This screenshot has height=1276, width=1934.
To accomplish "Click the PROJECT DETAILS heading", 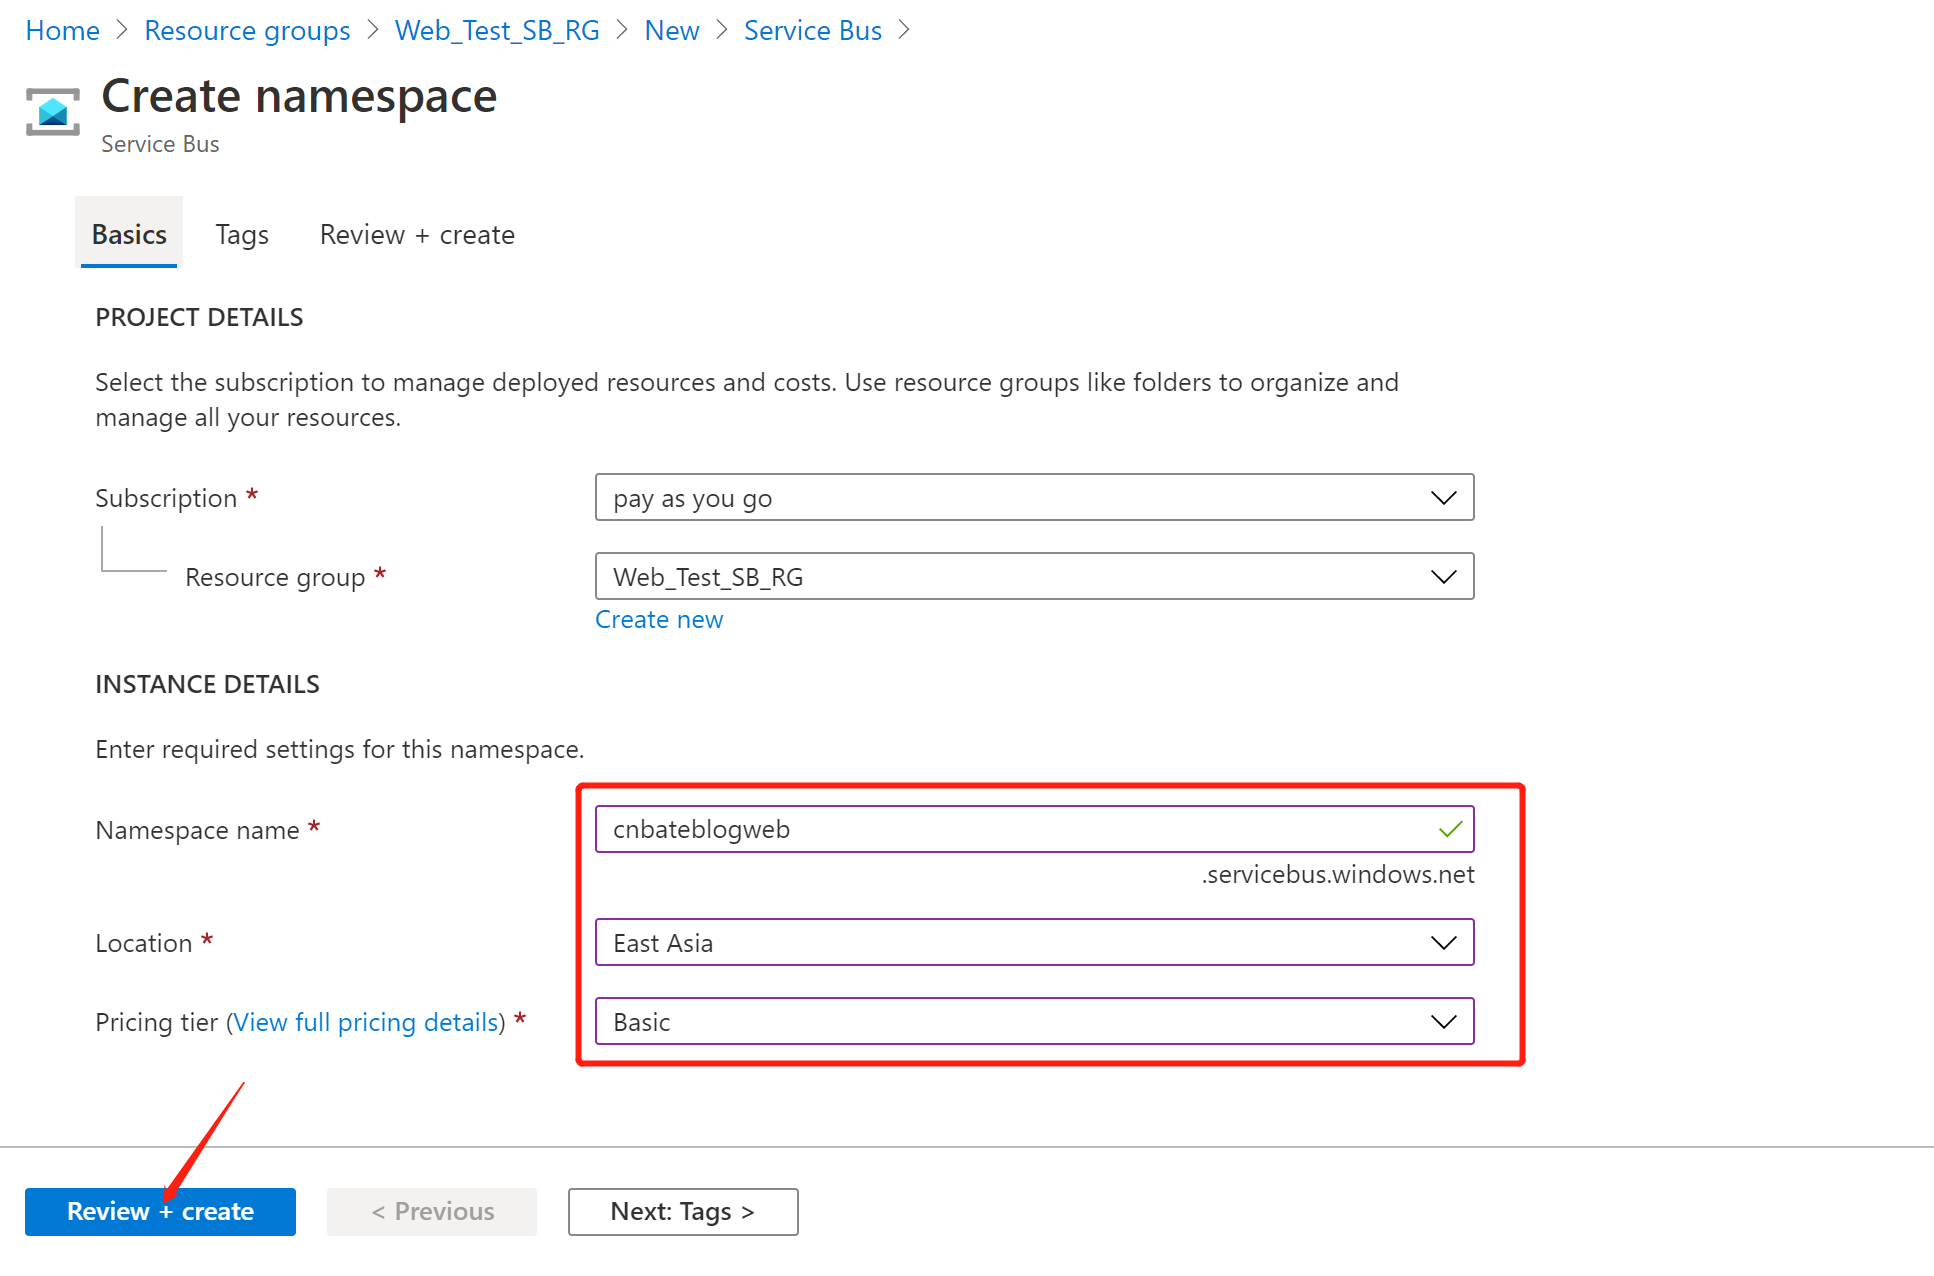I will point(199,317).
